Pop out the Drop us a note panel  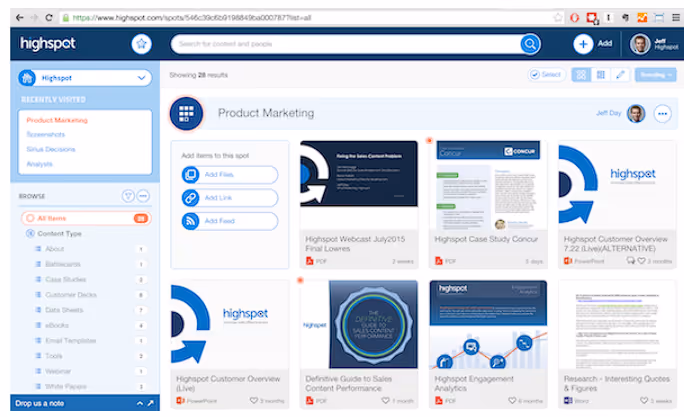pos(150,403)
